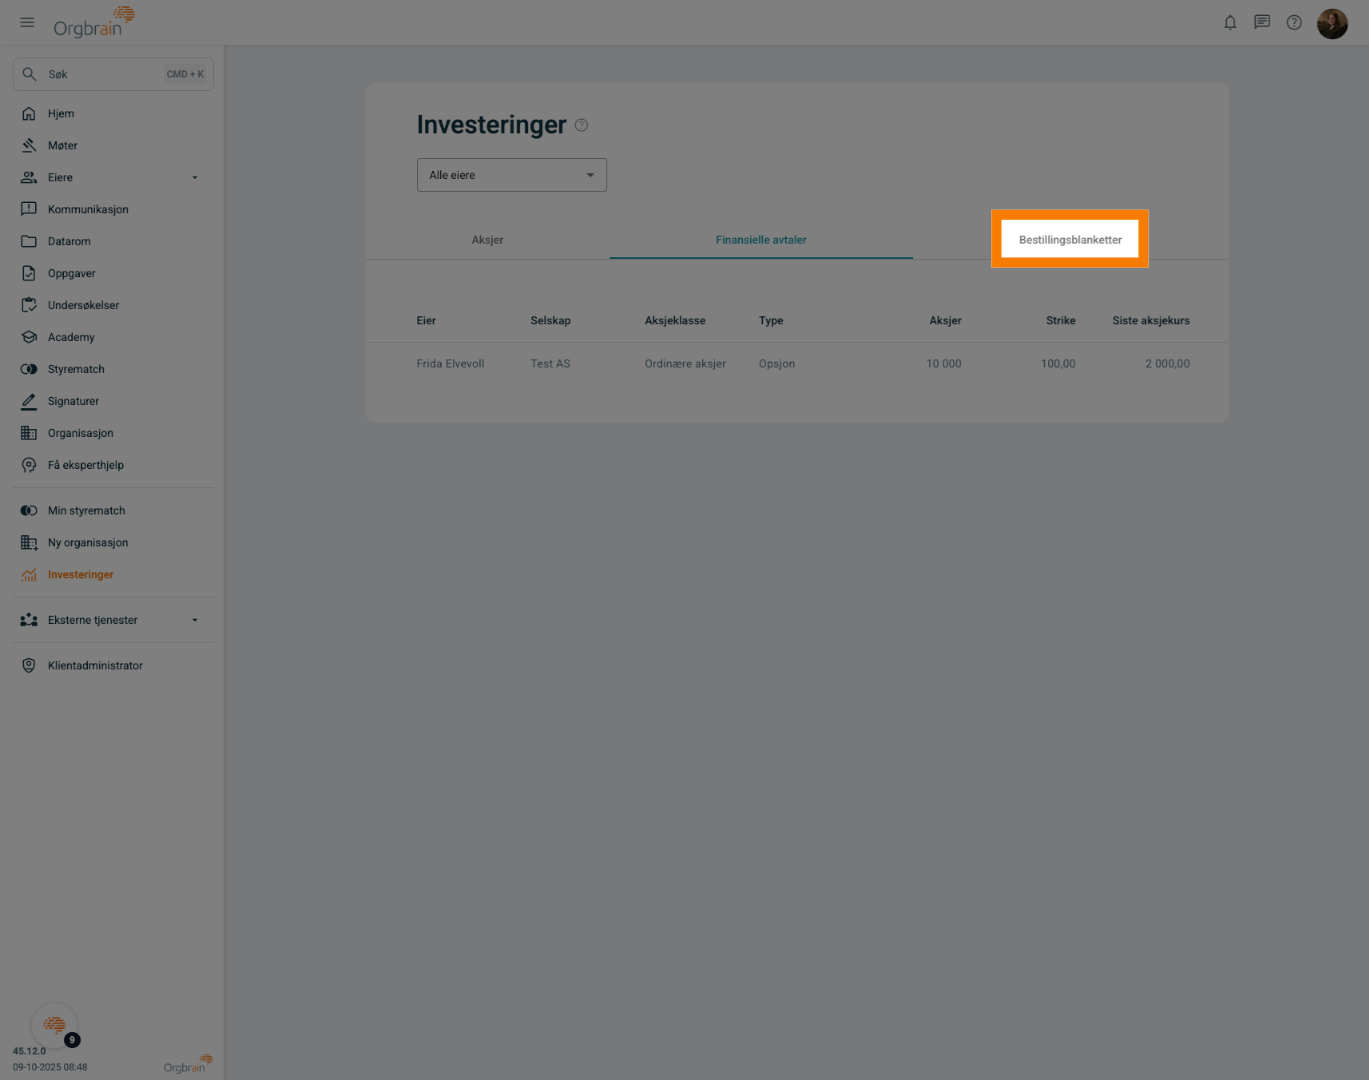Expand the Eiere submenu arrow
1369x1080 pixels.
tap(195, 178)
